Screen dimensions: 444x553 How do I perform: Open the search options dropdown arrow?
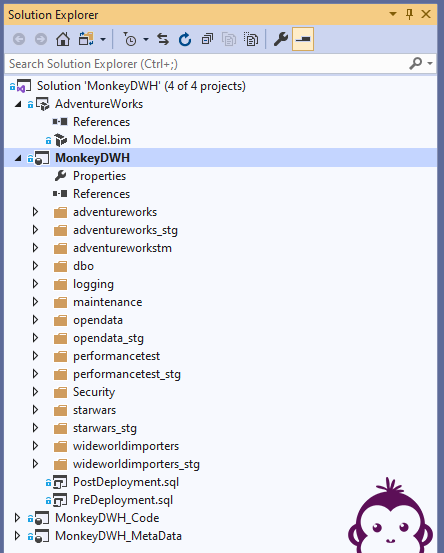click(430, 64)
